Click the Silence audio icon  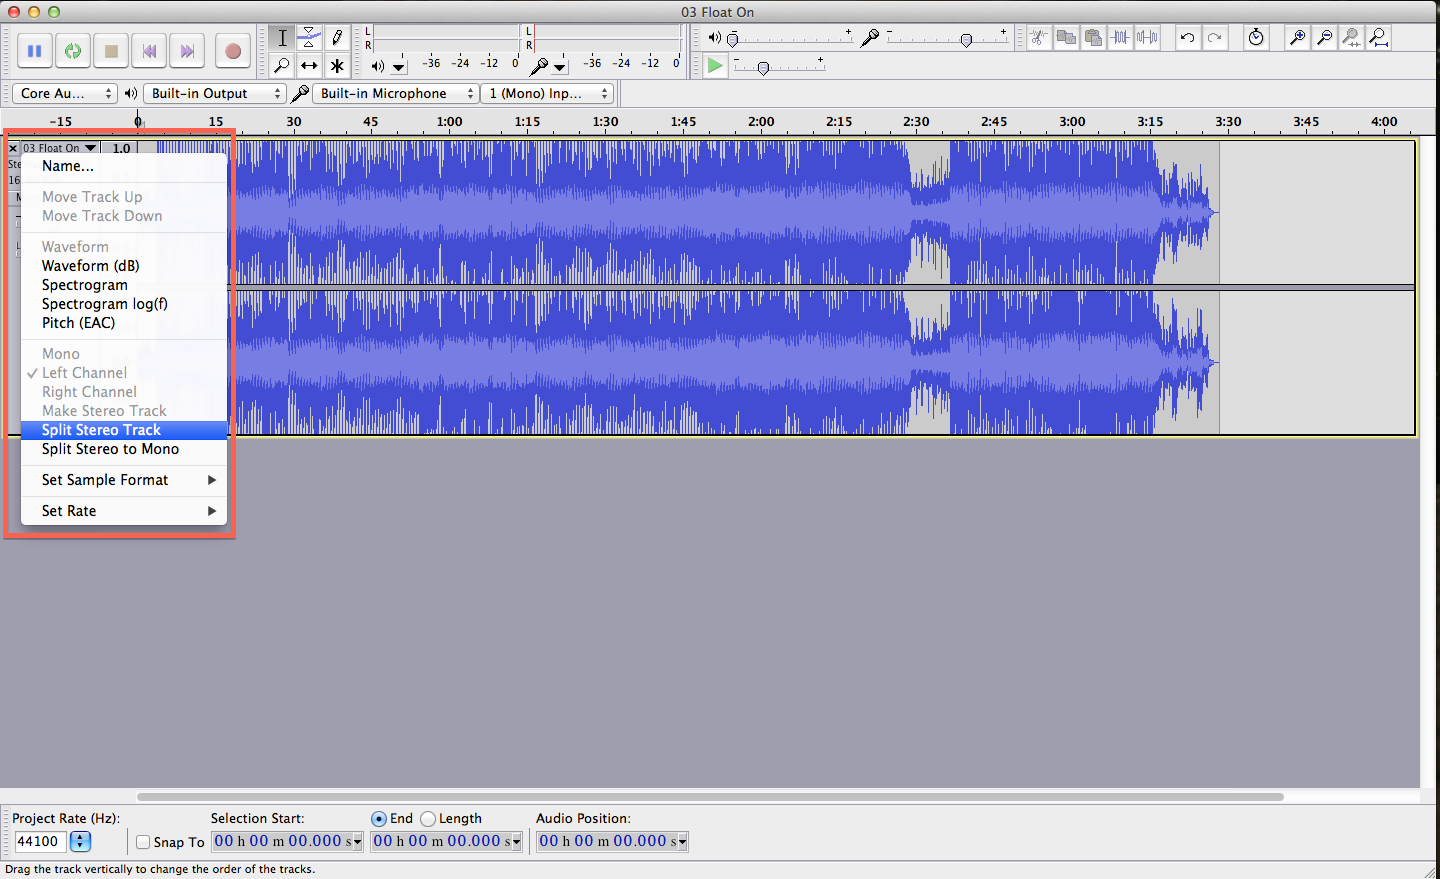(1148, 38)
